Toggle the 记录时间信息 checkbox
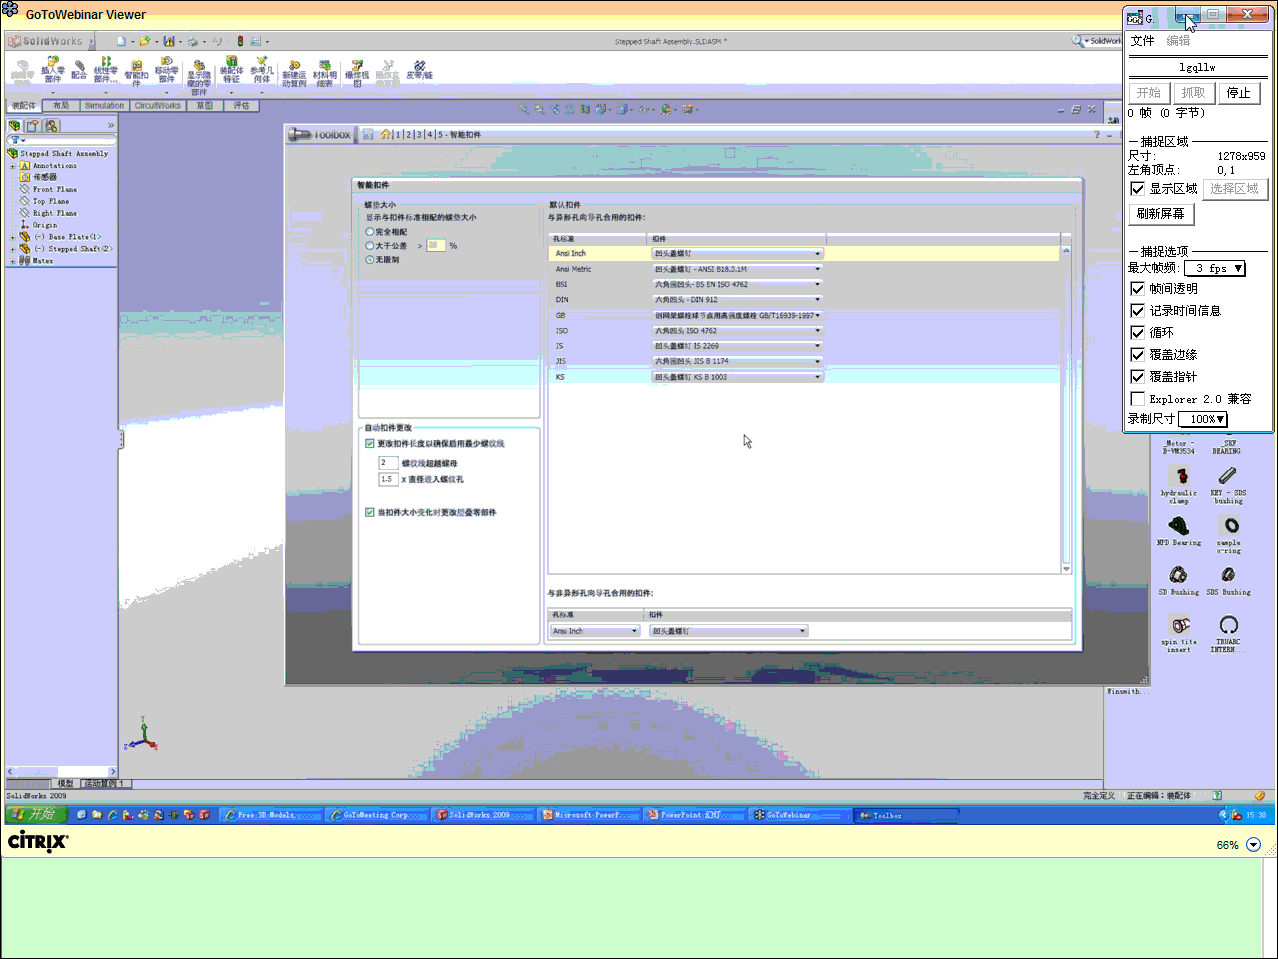The height and width of the screenshot is (959, 1278). (1137, 310)
